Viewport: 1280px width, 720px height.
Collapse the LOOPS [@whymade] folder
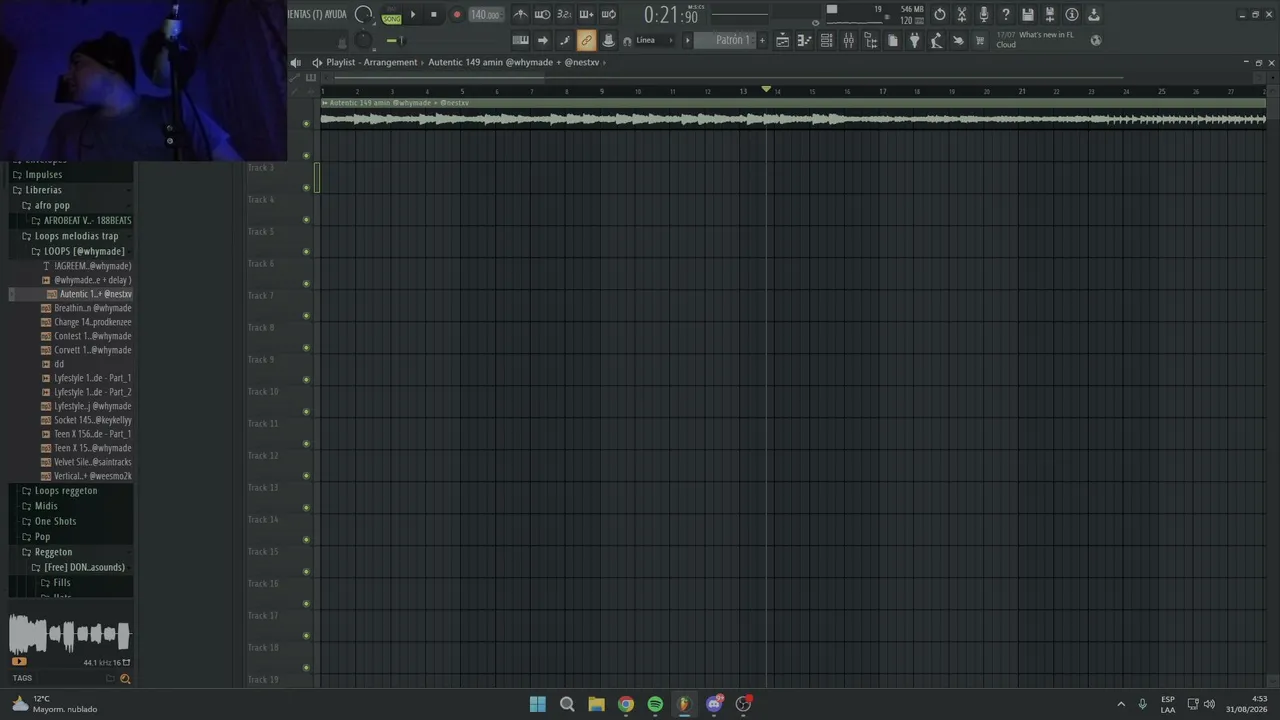tap(84, 251)
